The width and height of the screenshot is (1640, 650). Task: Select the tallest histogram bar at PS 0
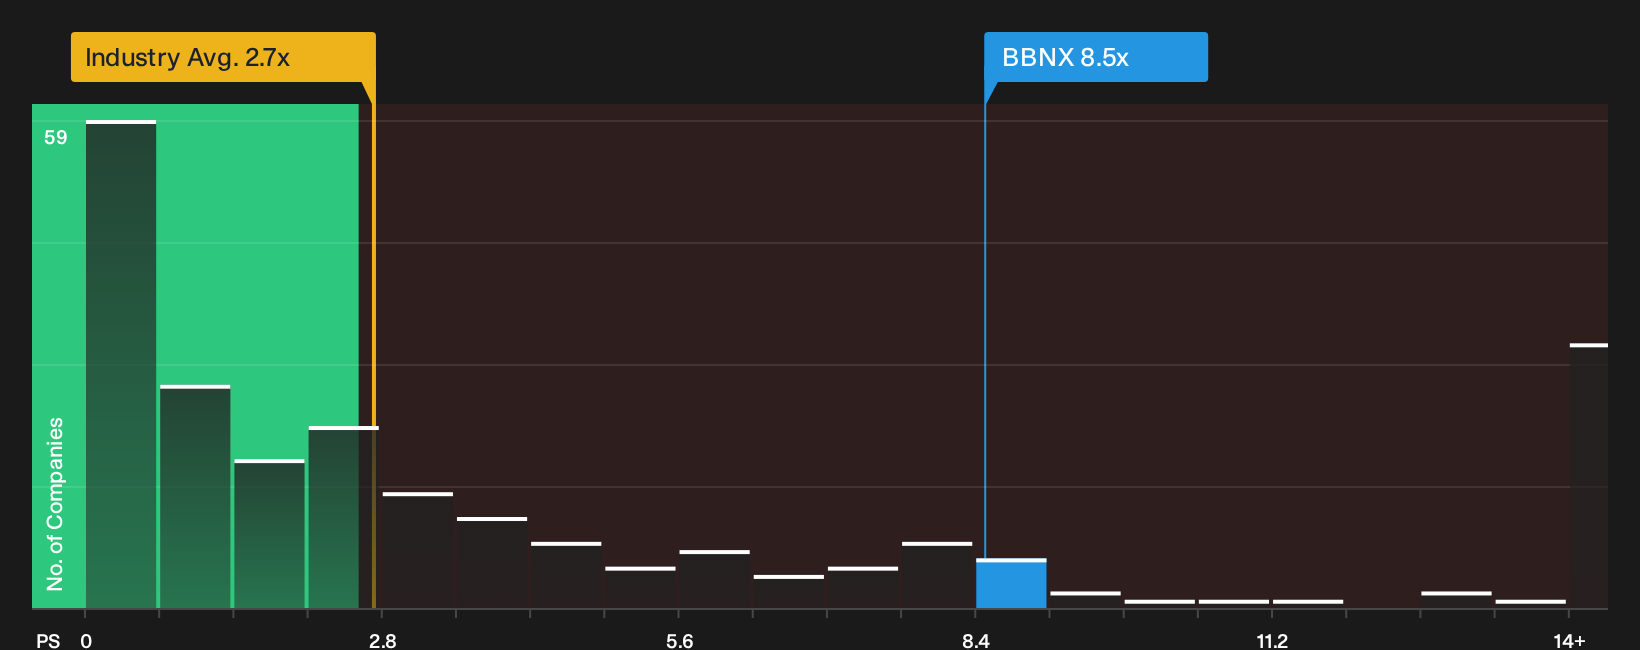coord(121,364)
